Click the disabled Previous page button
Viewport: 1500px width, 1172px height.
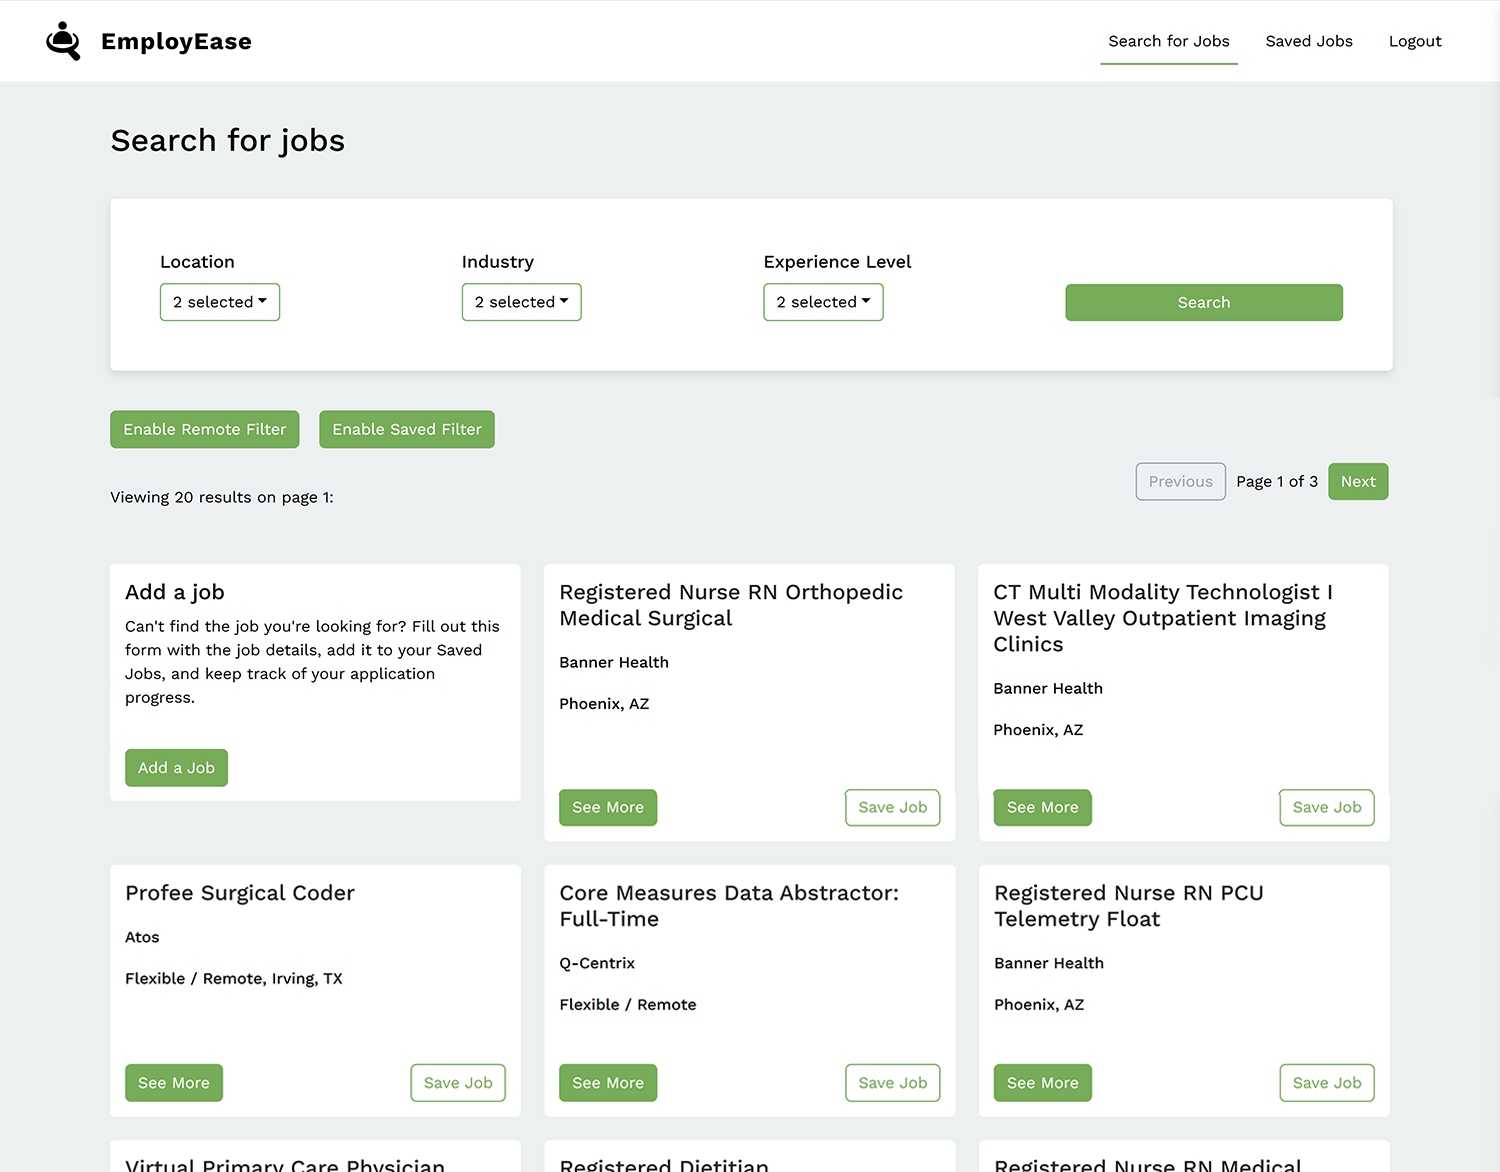click(1180, 481)
